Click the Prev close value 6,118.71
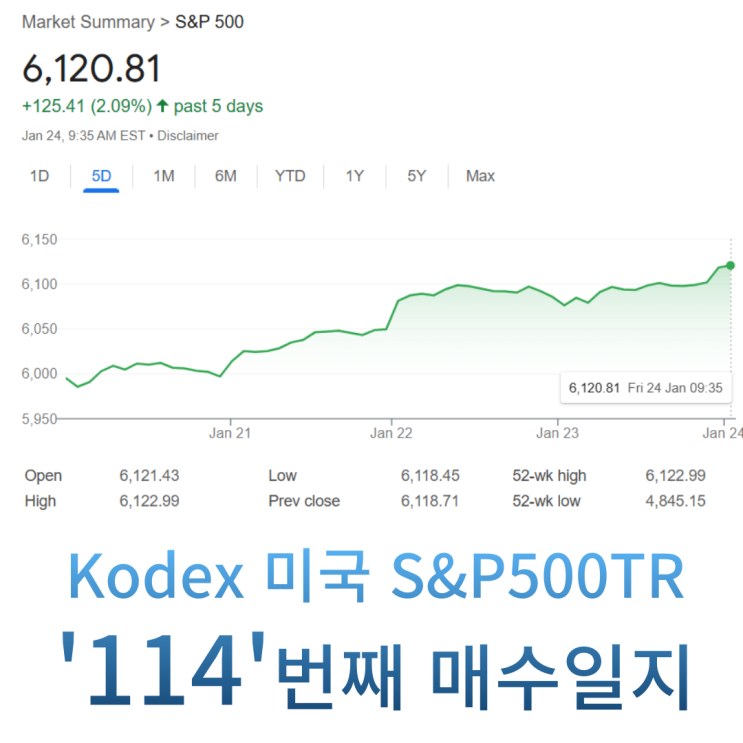 [430, 501]
